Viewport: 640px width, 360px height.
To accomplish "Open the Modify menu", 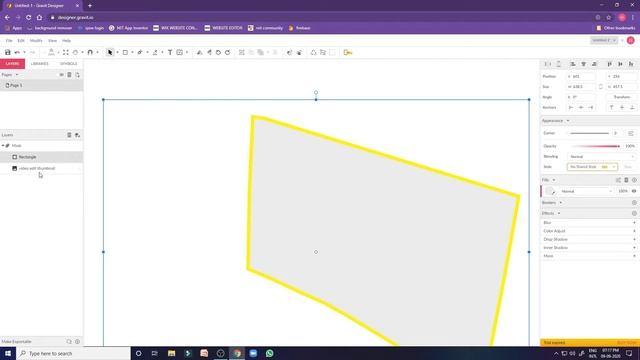I will click(x=36, y=41).
